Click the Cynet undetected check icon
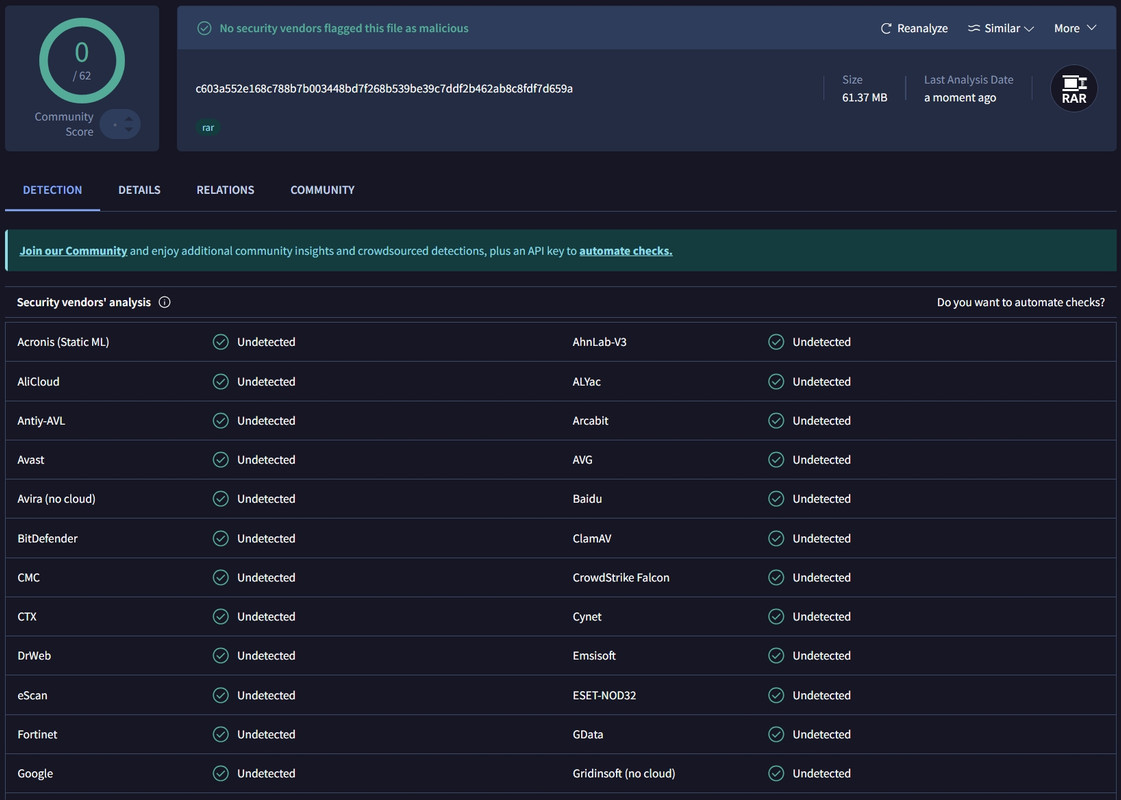Viewport: 1121px width, 800px height. 776,616
